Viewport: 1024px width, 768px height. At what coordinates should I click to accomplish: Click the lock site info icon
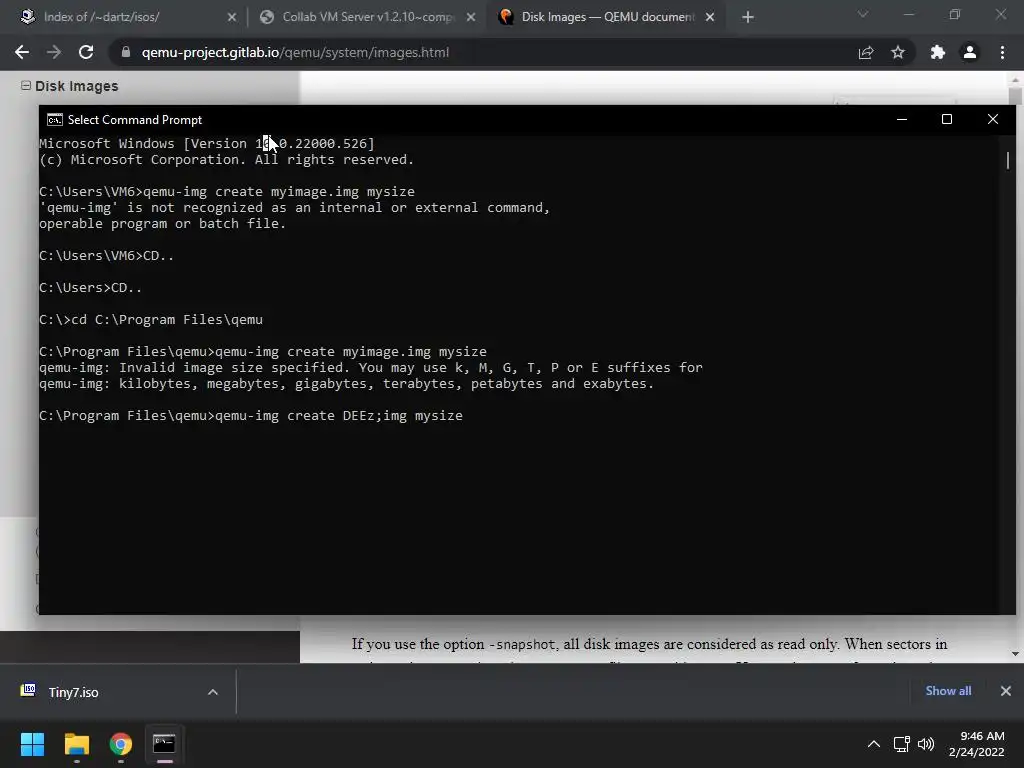[126, 52]
